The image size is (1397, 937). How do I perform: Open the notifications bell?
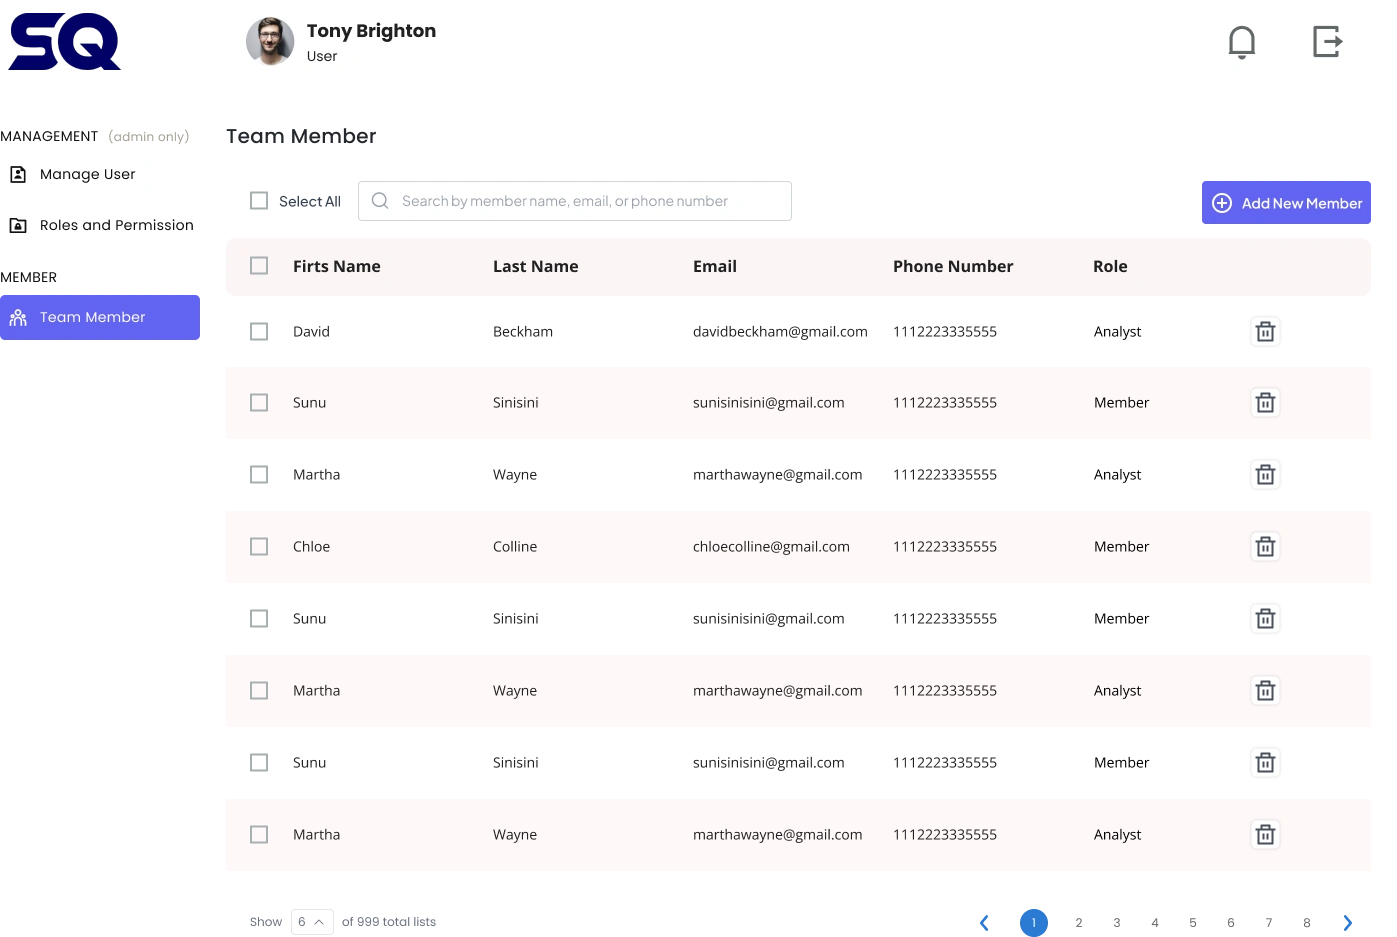coord(1241,42)
